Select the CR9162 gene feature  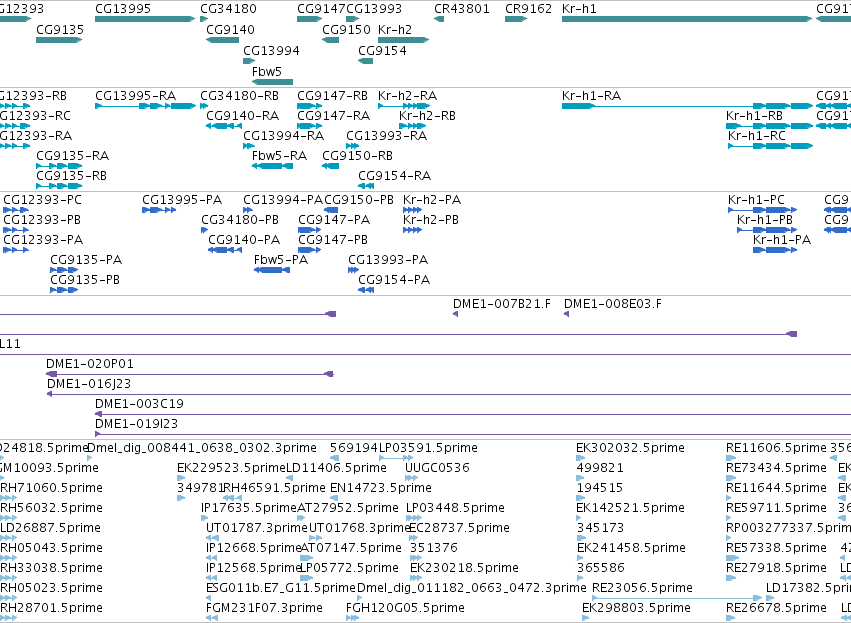click(516, 19)
